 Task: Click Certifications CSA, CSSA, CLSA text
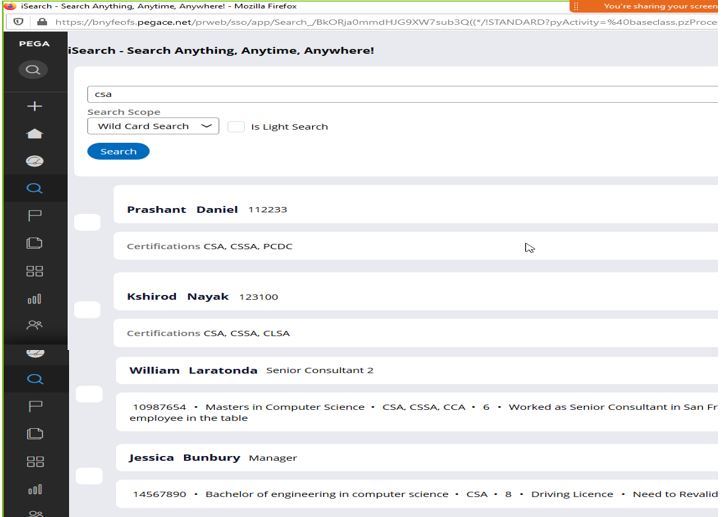pyautogui.click(x=208, y=333)
